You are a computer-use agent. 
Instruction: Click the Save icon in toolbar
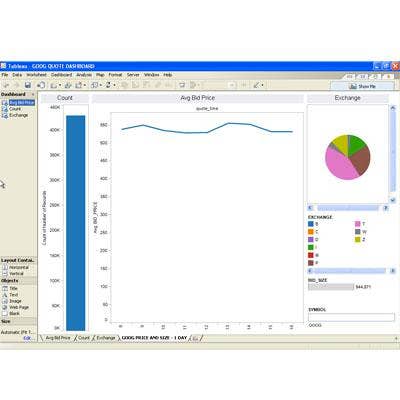coord(28,85)
